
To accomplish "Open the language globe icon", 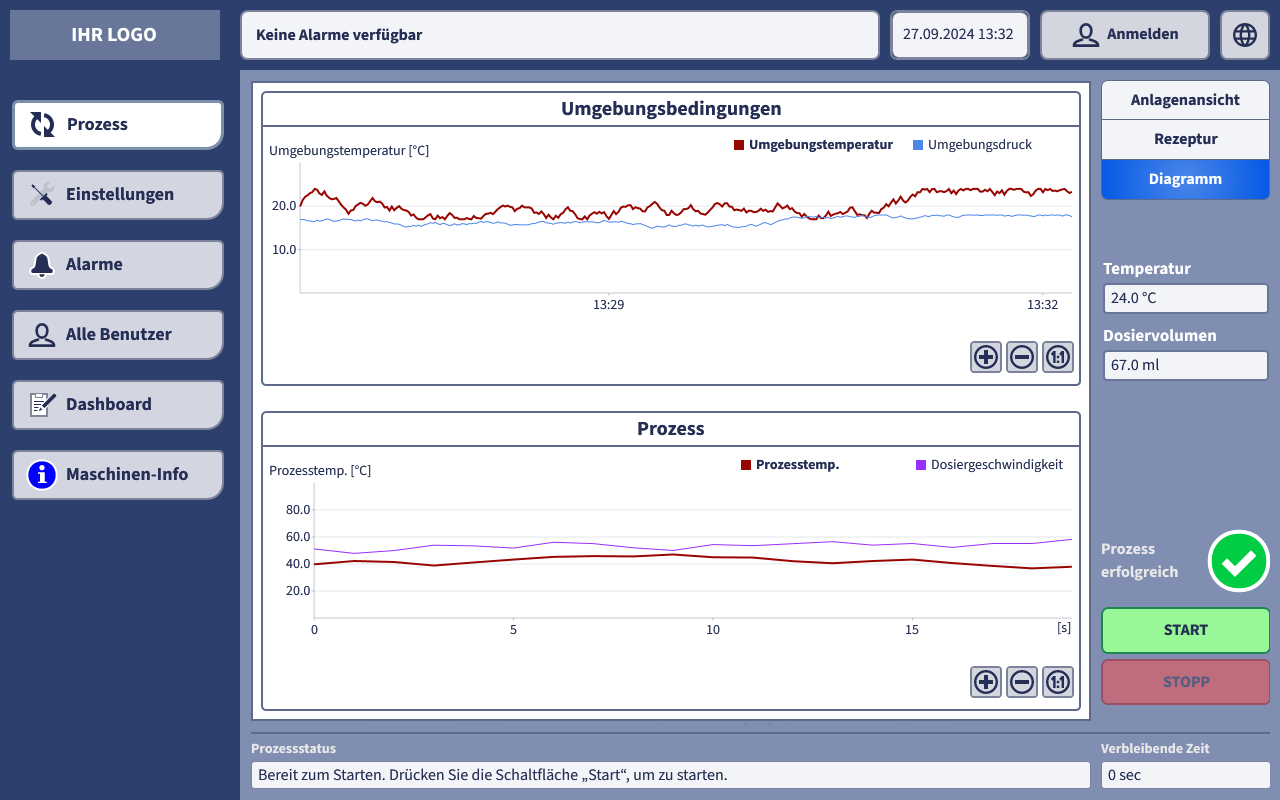I will 1245,35.
